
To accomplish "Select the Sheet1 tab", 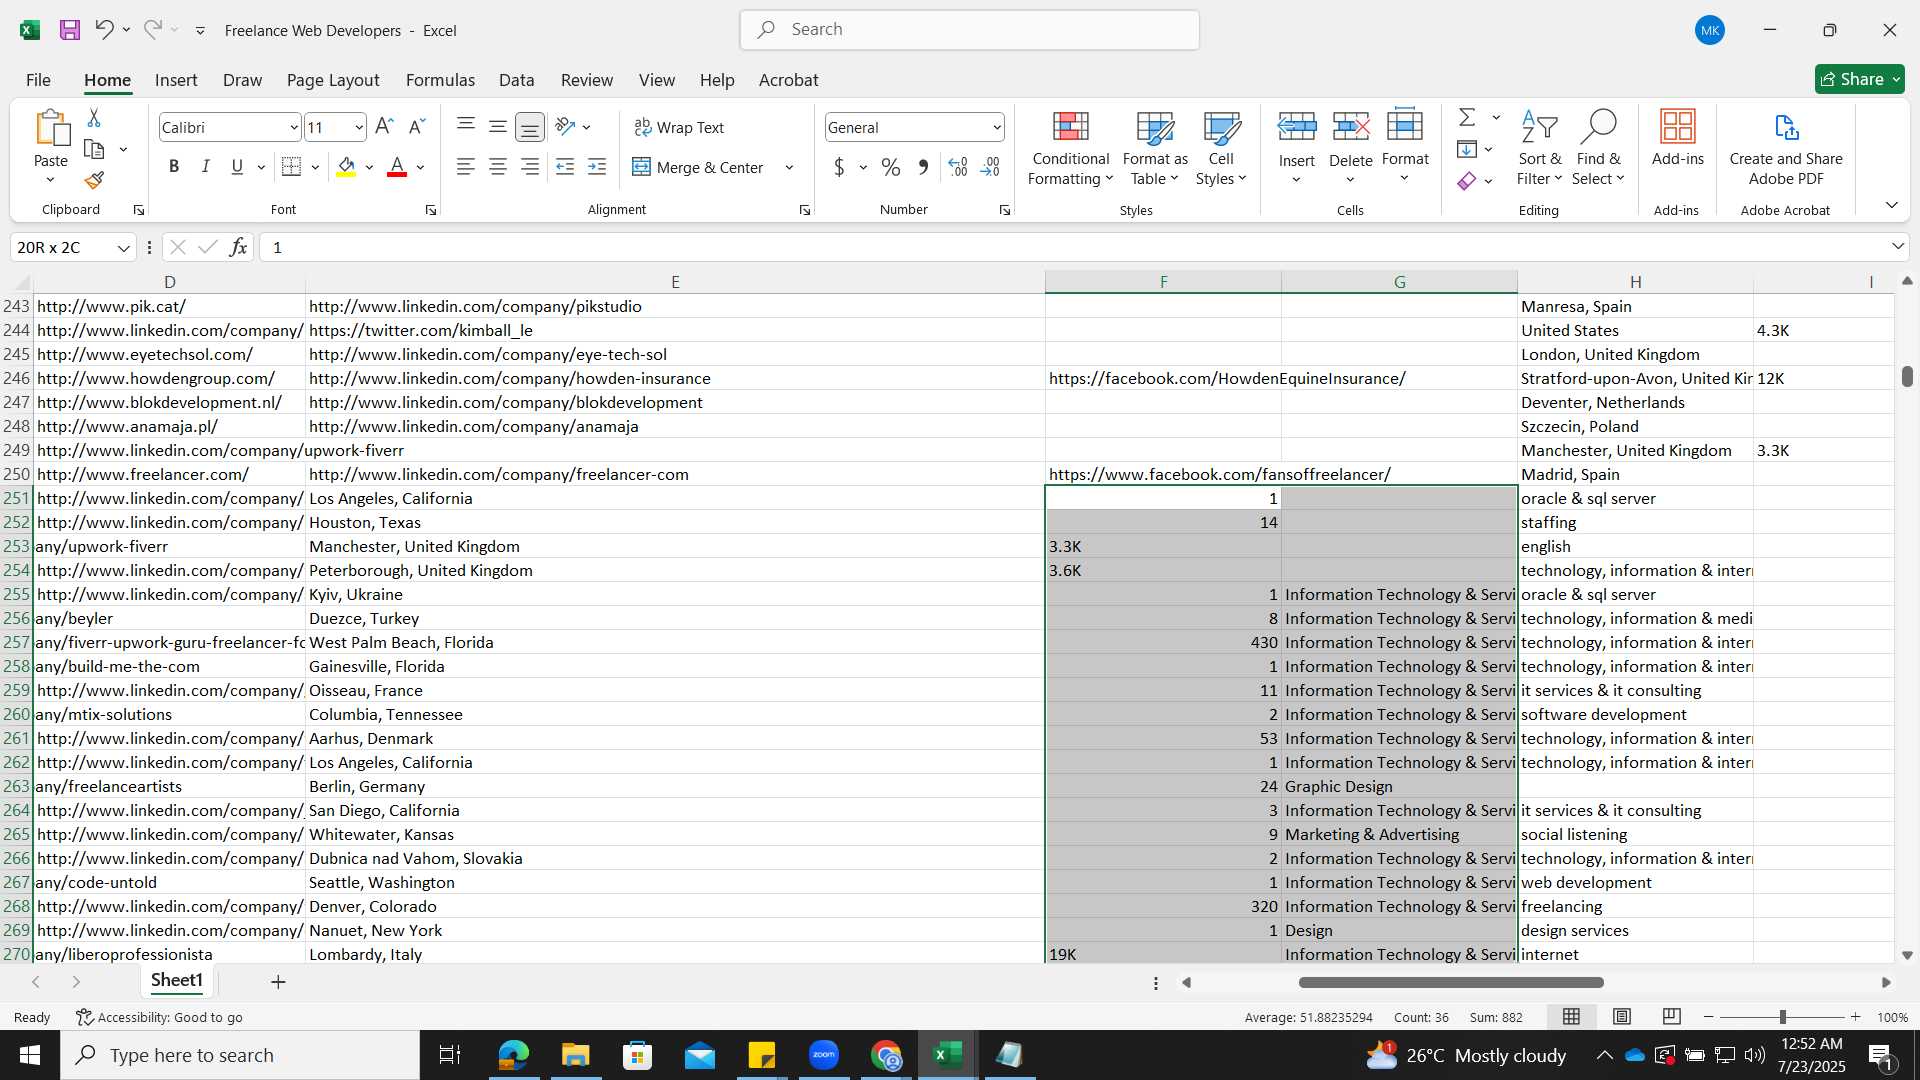I will coord(177,981).
